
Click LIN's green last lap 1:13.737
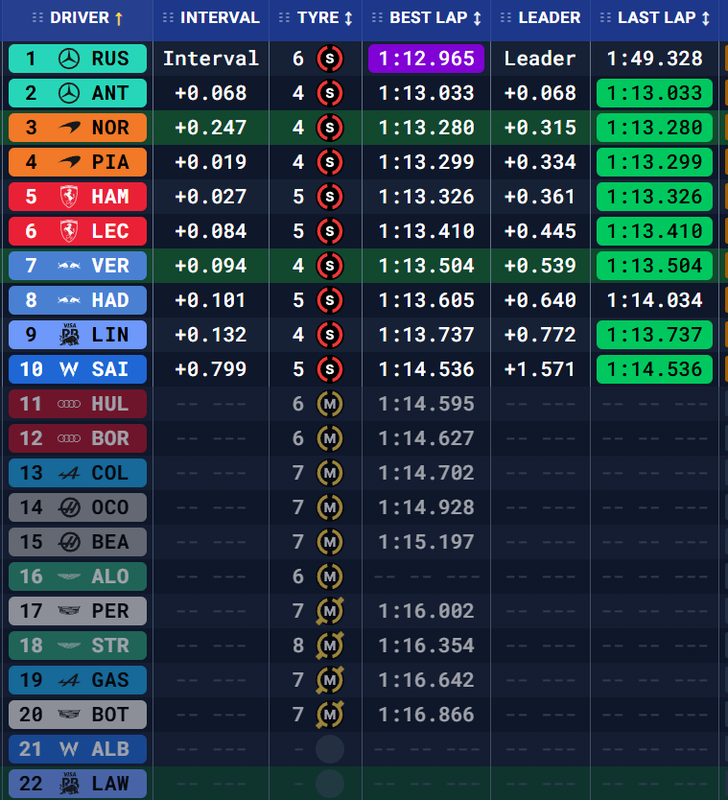[655, 335]
